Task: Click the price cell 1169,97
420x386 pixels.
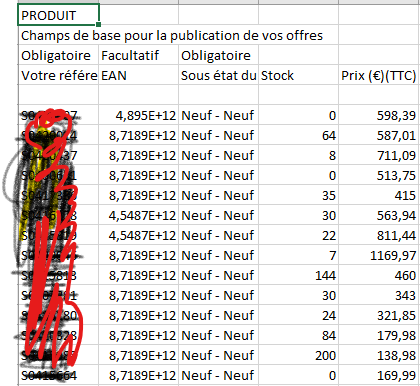Action: [x=379, y=255]
